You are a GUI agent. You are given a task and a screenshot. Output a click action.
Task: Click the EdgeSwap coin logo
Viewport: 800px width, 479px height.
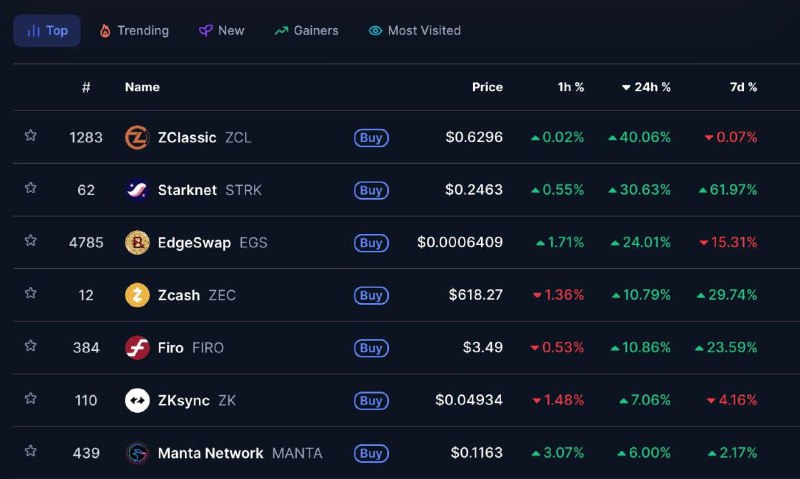[x=137, y=243]
